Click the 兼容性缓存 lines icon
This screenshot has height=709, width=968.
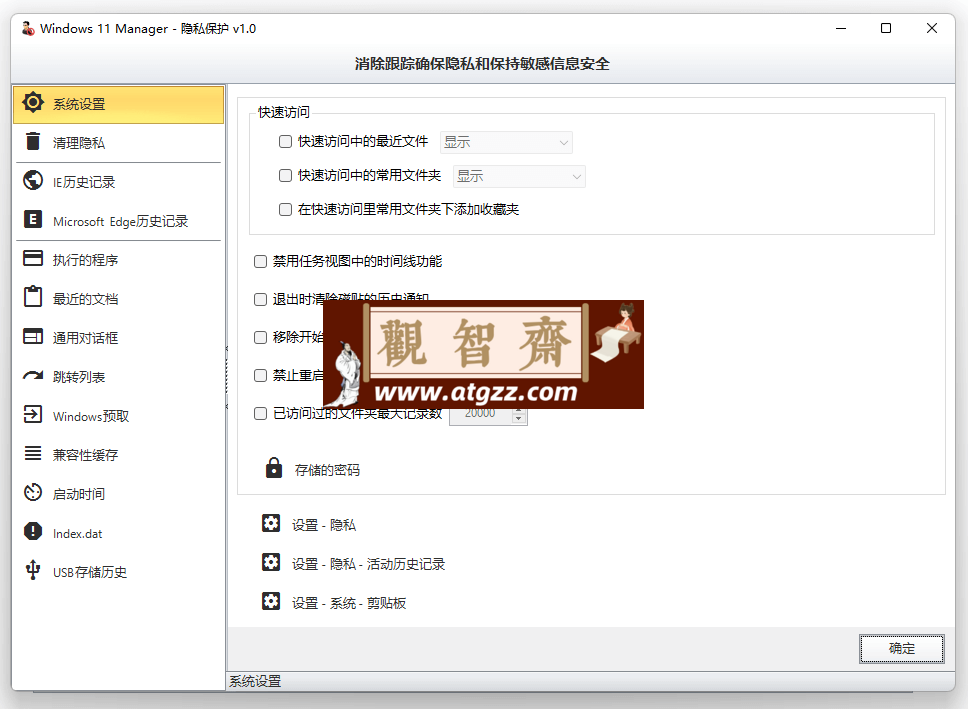tap(33, 453)
